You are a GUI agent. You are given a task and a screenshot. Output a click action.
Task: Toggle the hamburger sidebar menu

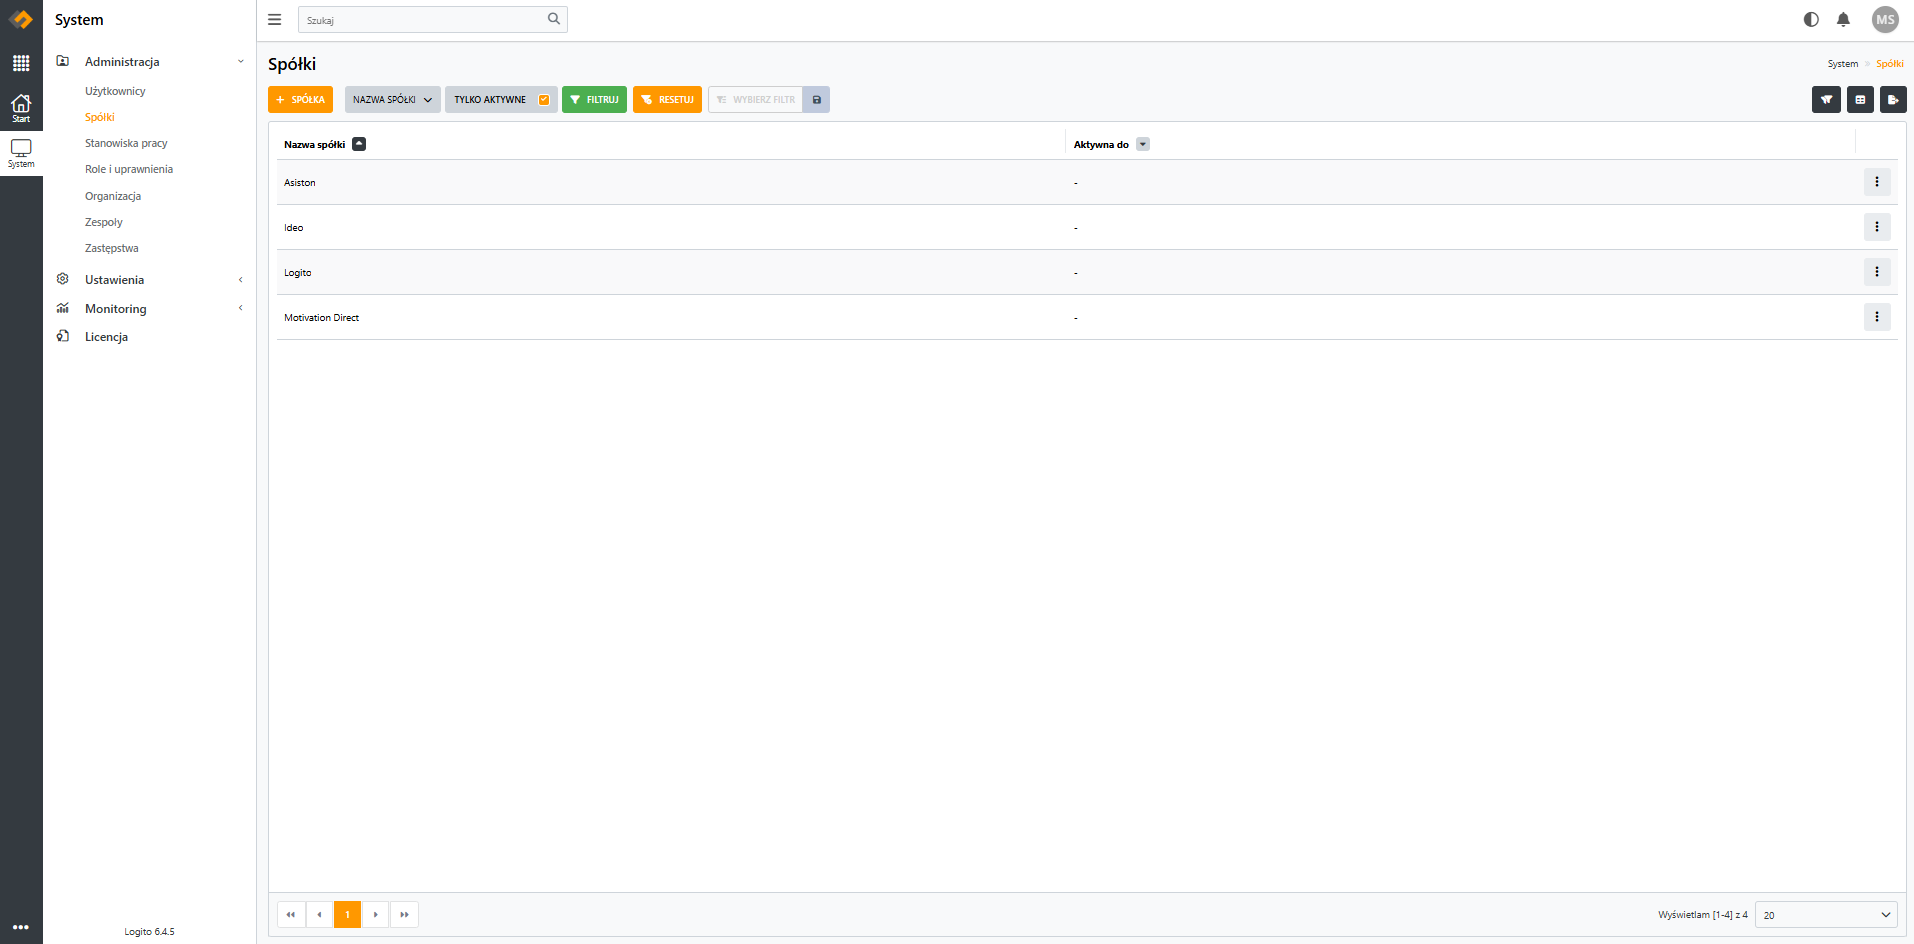click(275, 19)
